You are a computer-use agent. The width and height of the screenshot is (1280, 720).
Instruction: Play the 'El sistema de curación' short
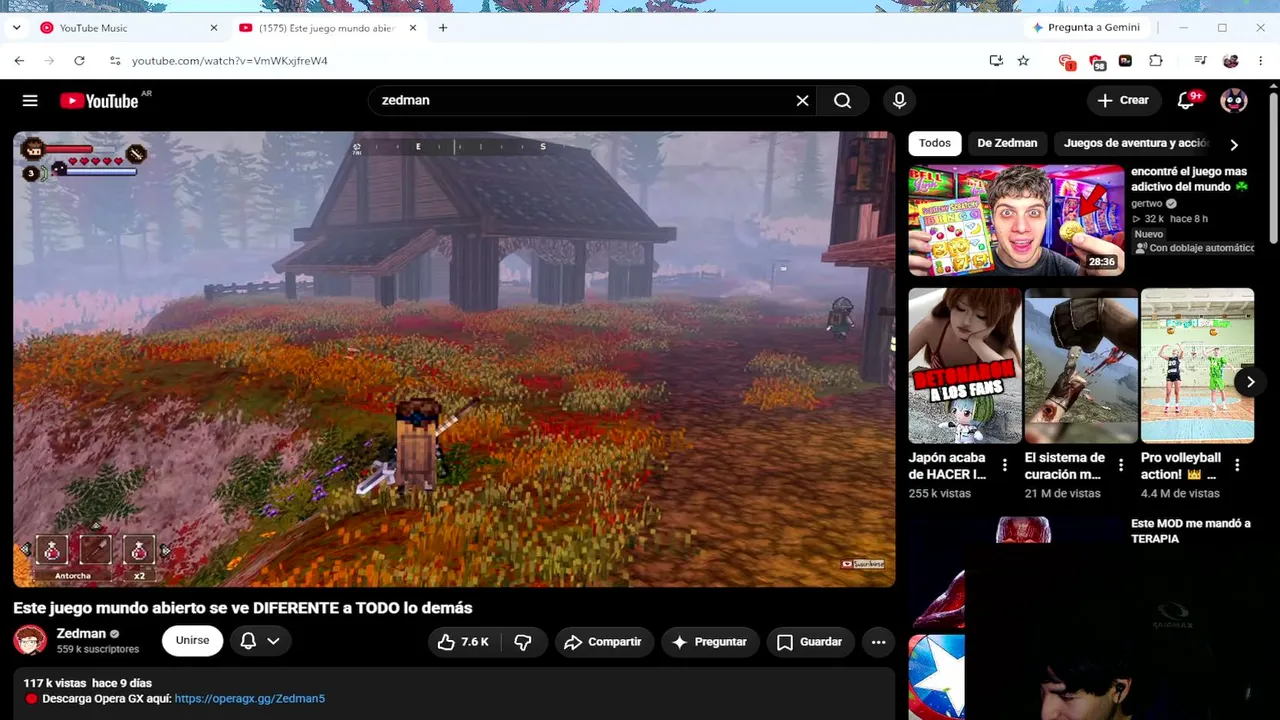tap(1081, 365)
